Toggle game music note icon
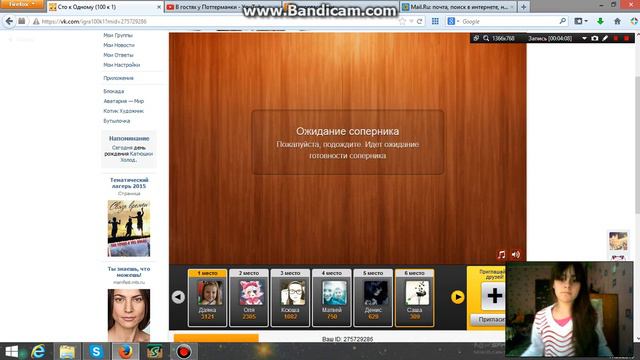The height and width of the screenshot is (360, 640). (x=502, y=255)
